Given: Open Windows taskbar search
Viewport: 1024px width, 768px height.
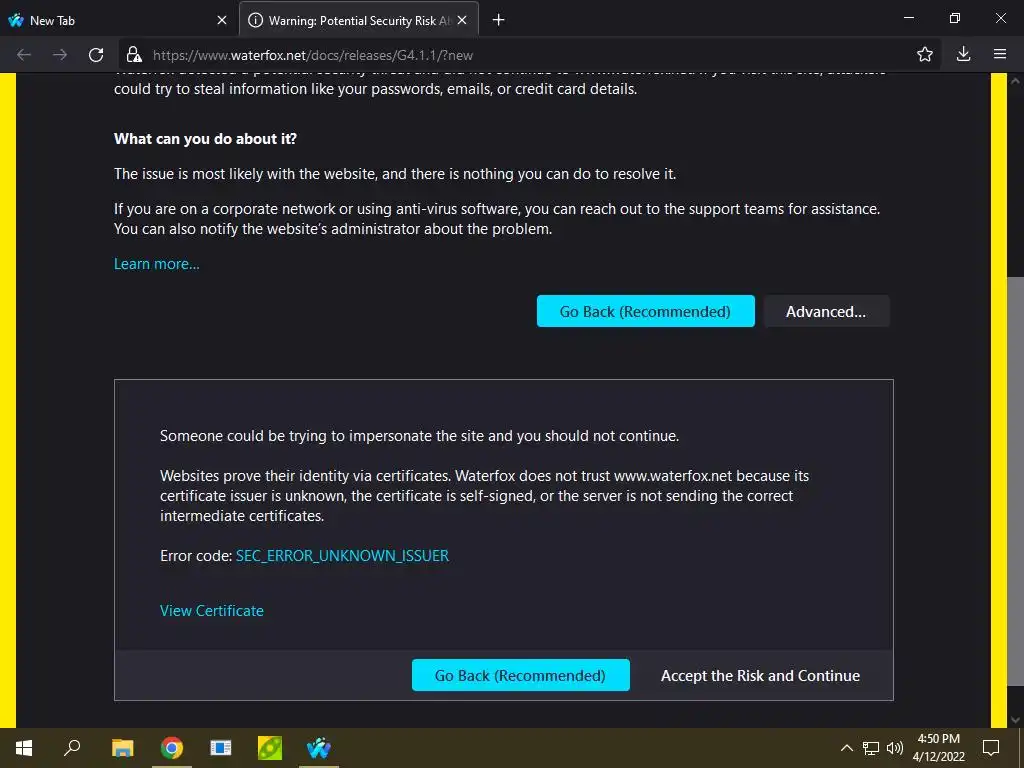Looking at the screenshot, I should [x=72, y=748].
